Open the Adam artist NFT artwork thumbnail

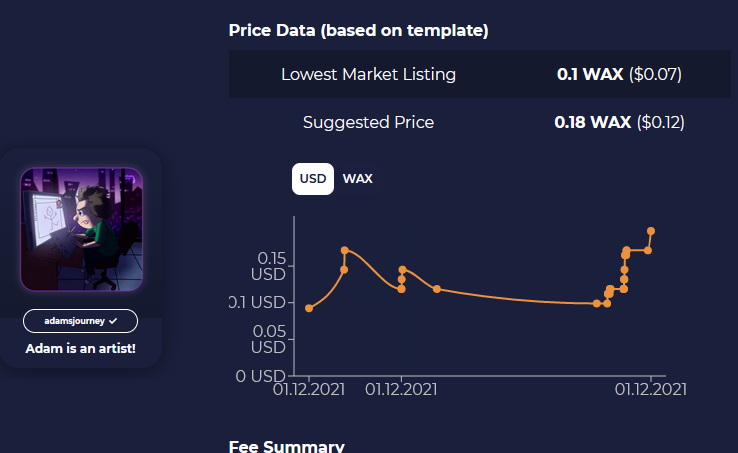pos(81,229)
